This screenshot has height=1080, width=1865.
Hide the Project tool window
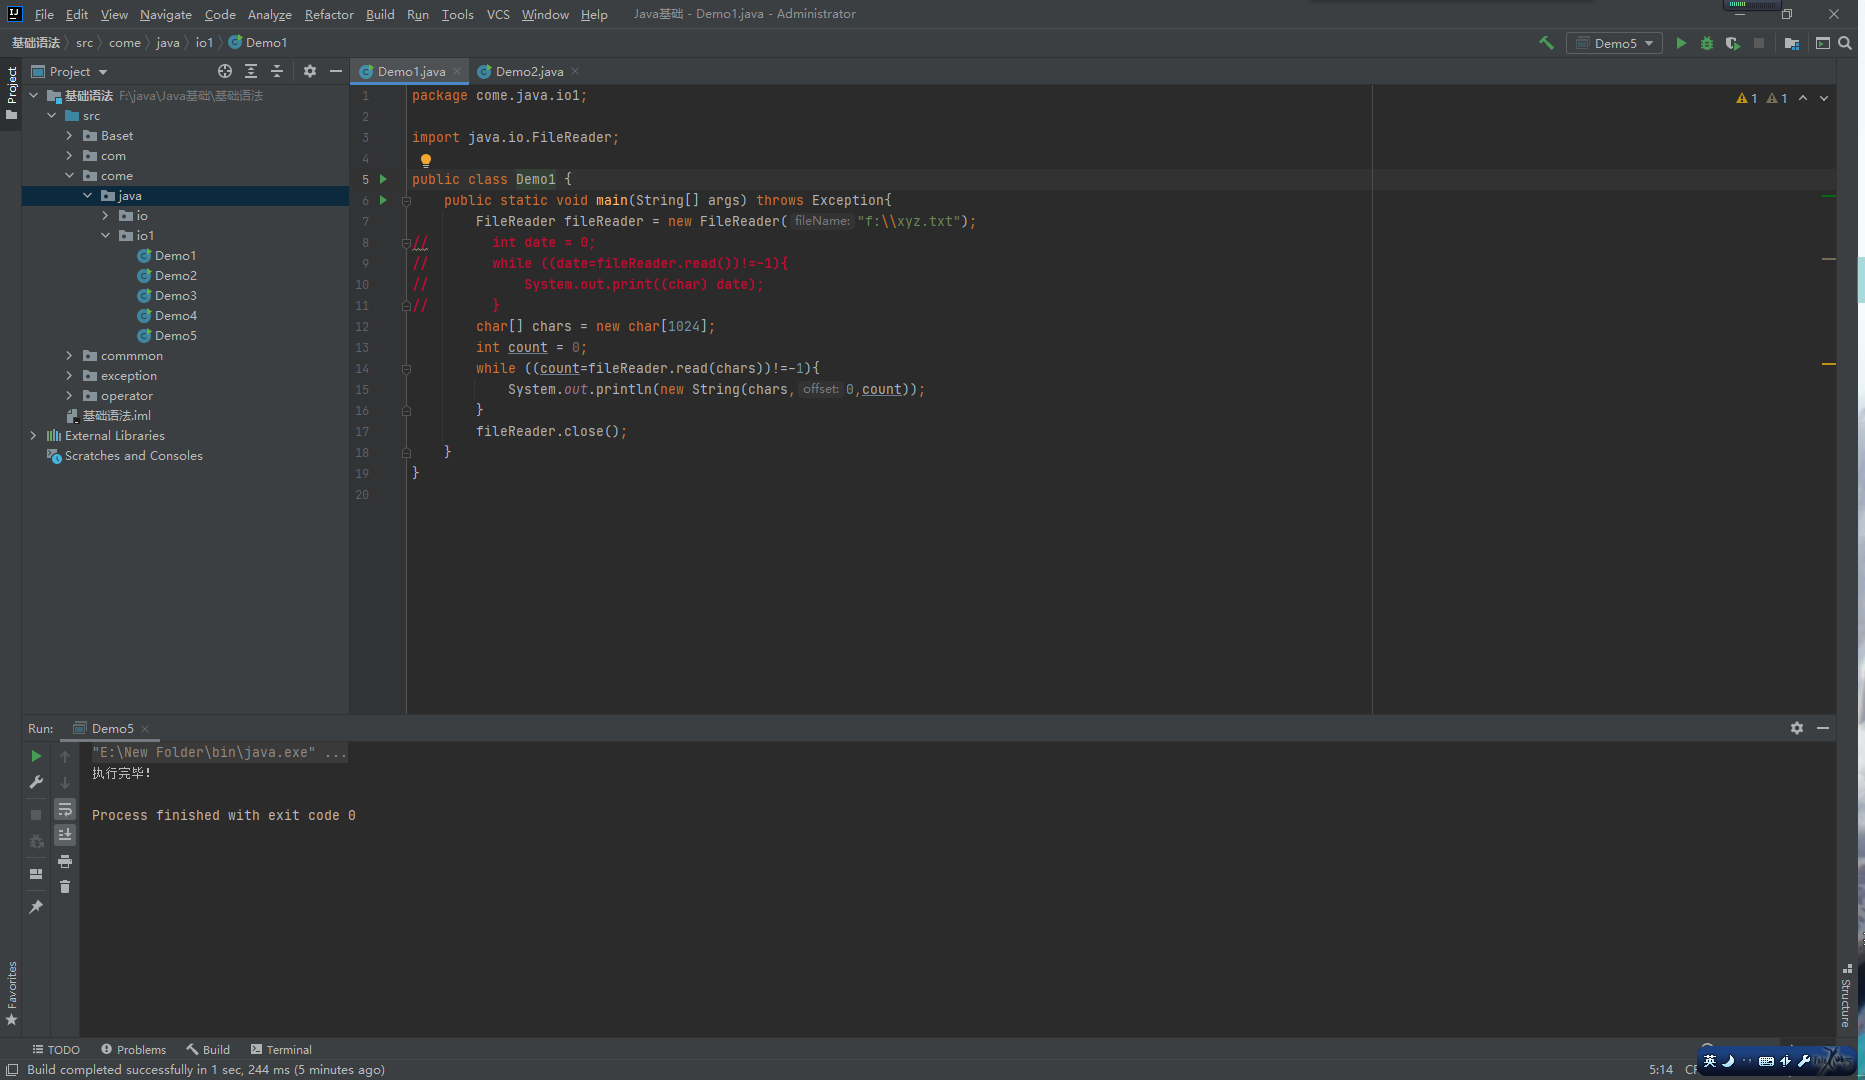336,71
